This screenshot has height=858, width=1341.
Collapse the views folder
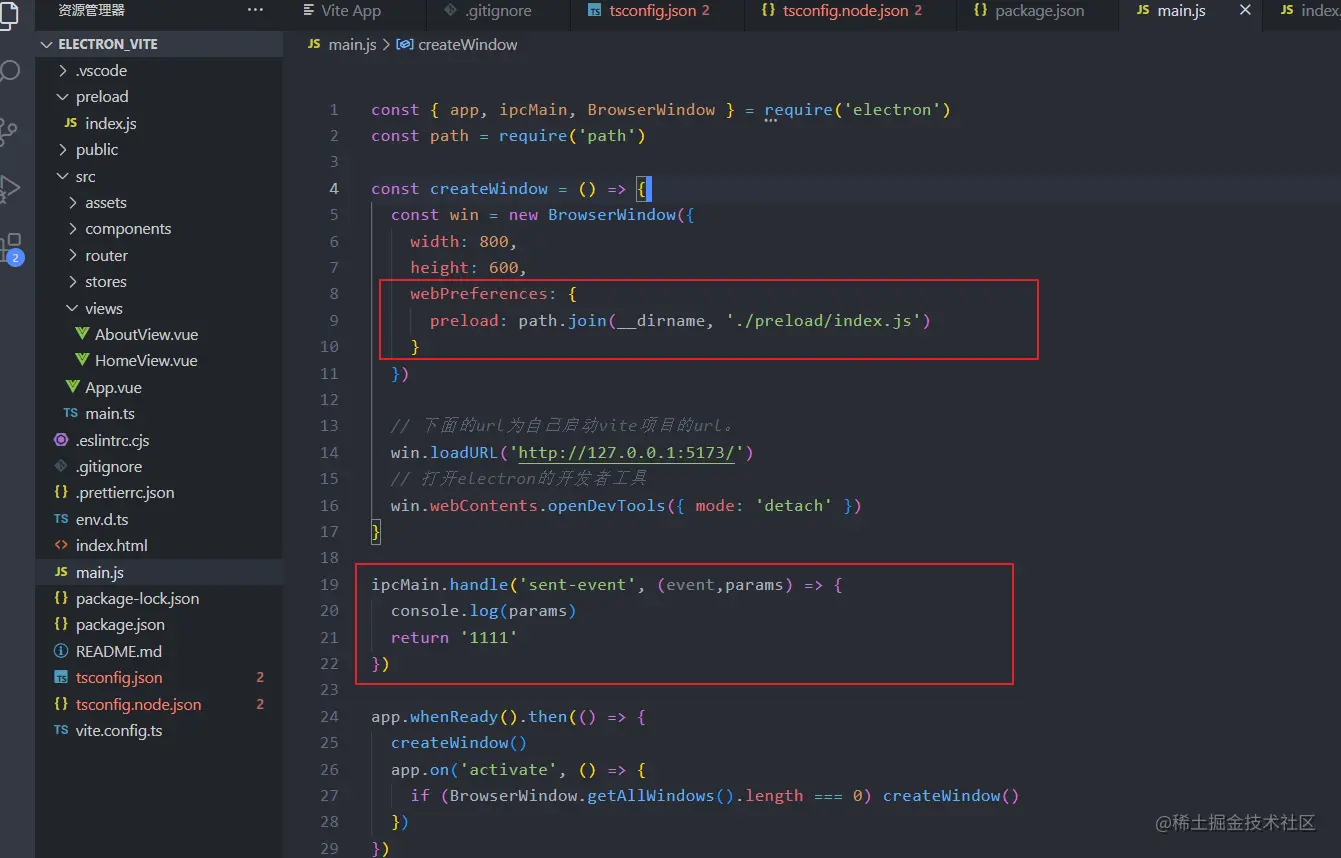159,309
